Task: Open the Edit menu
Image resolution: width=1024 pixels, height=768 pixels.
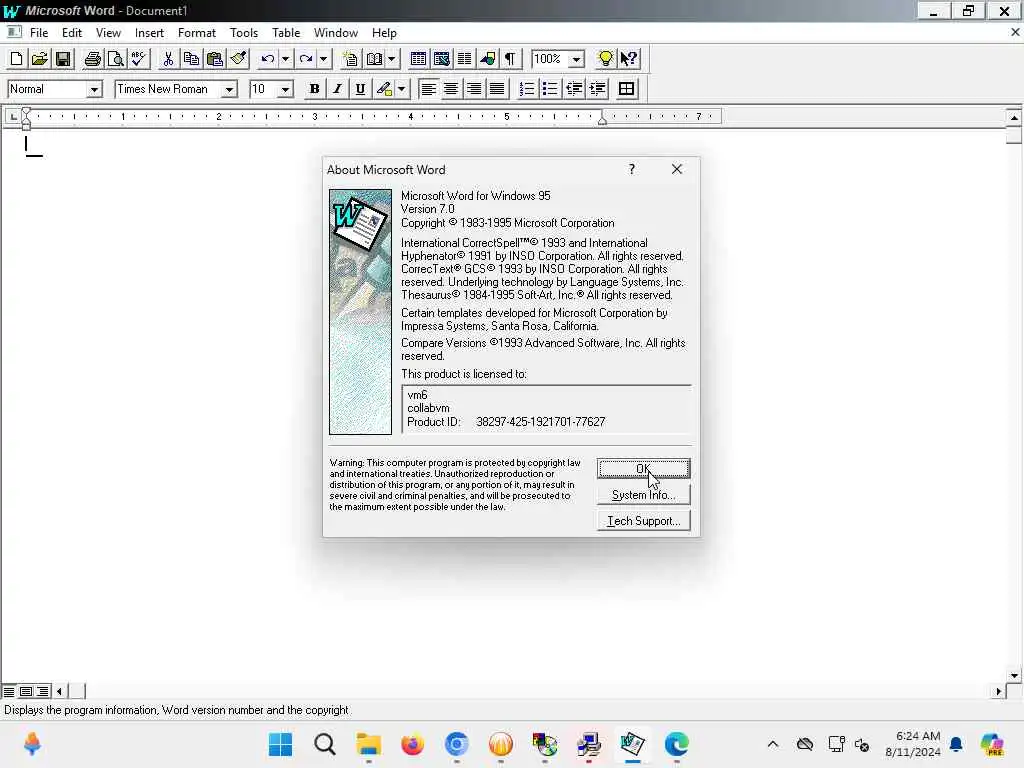Action: 72,33
